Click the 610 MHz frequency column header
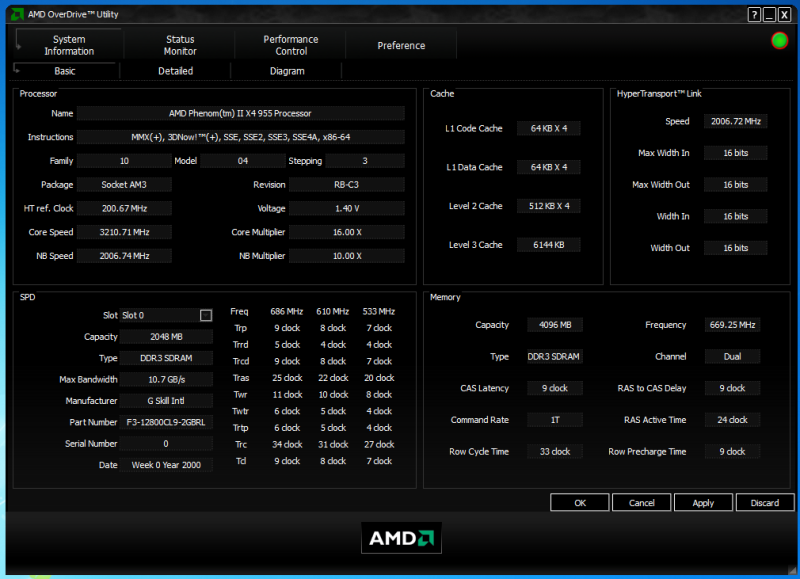This screenshot has height=579, width=800. tap(333, 311)
